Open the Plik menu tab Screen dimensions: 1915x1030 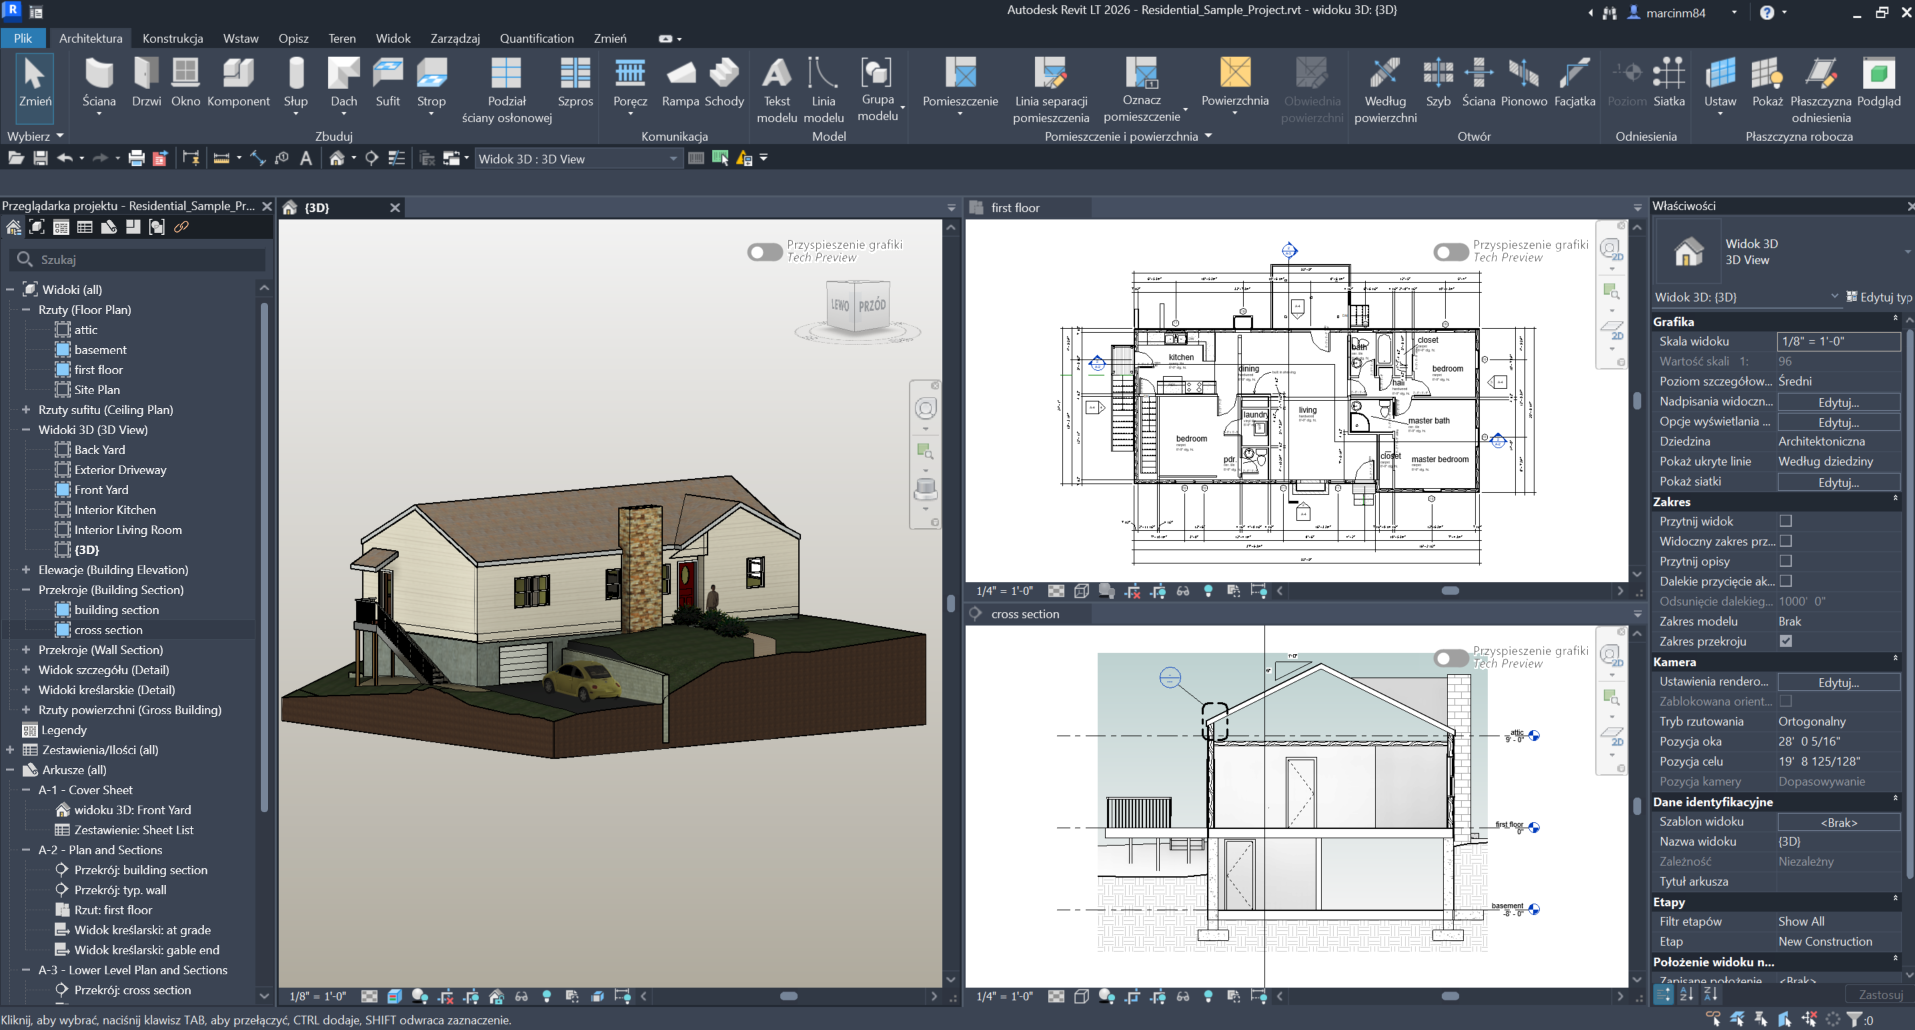23,38
